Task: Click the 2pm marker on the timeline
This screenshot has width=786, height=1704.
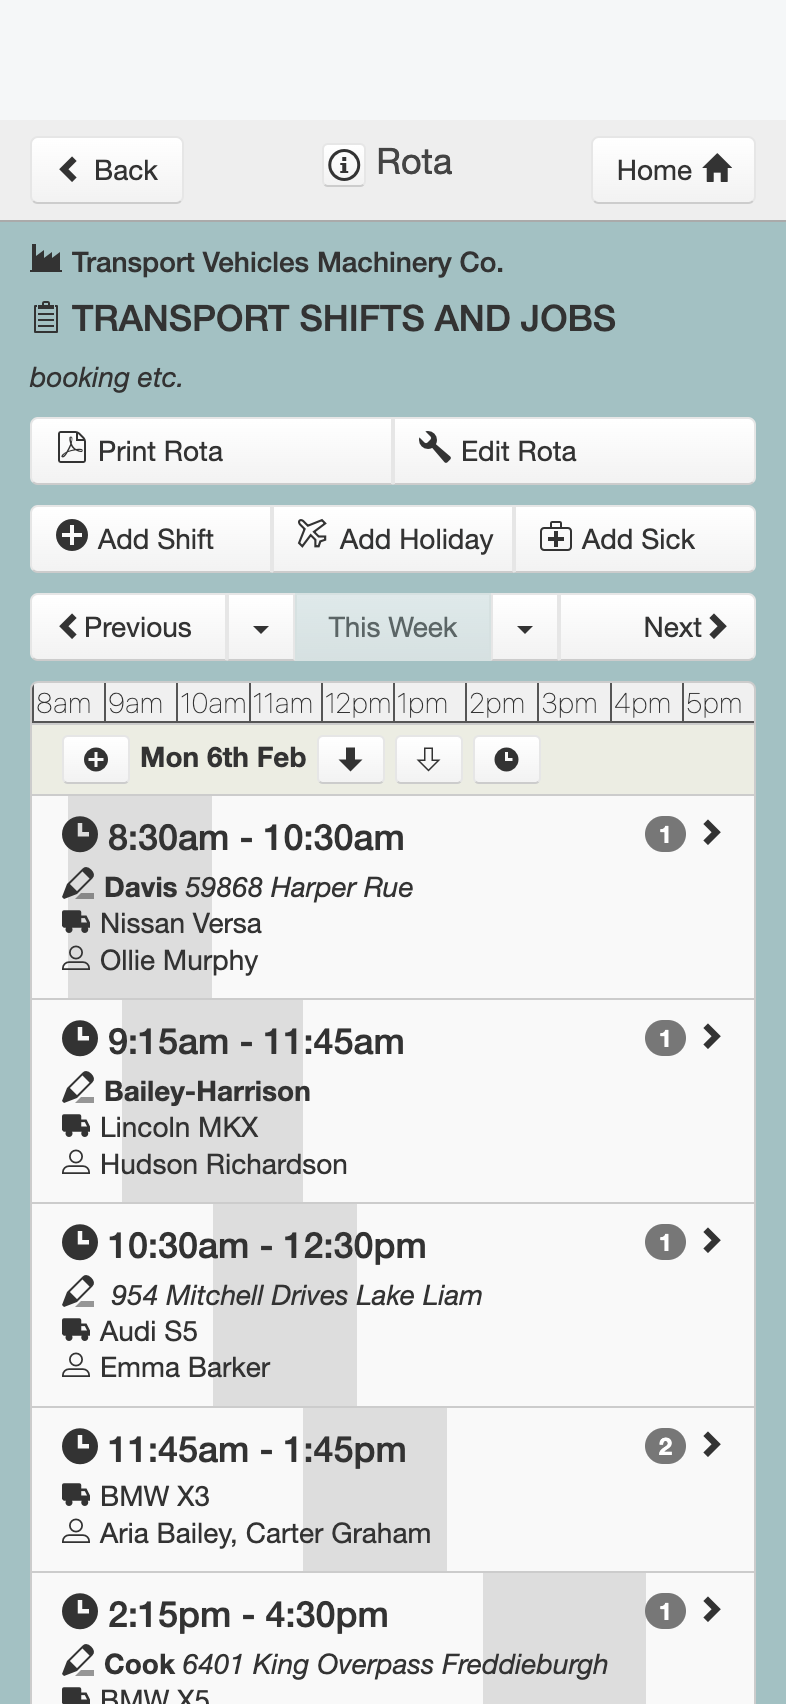Action: click(x=498, y=704)
